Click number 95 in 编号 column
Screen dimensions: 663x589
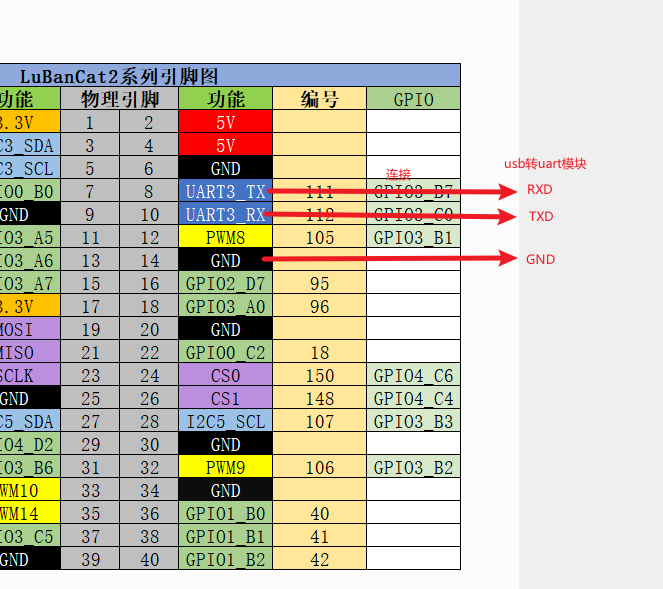point(320,283)
